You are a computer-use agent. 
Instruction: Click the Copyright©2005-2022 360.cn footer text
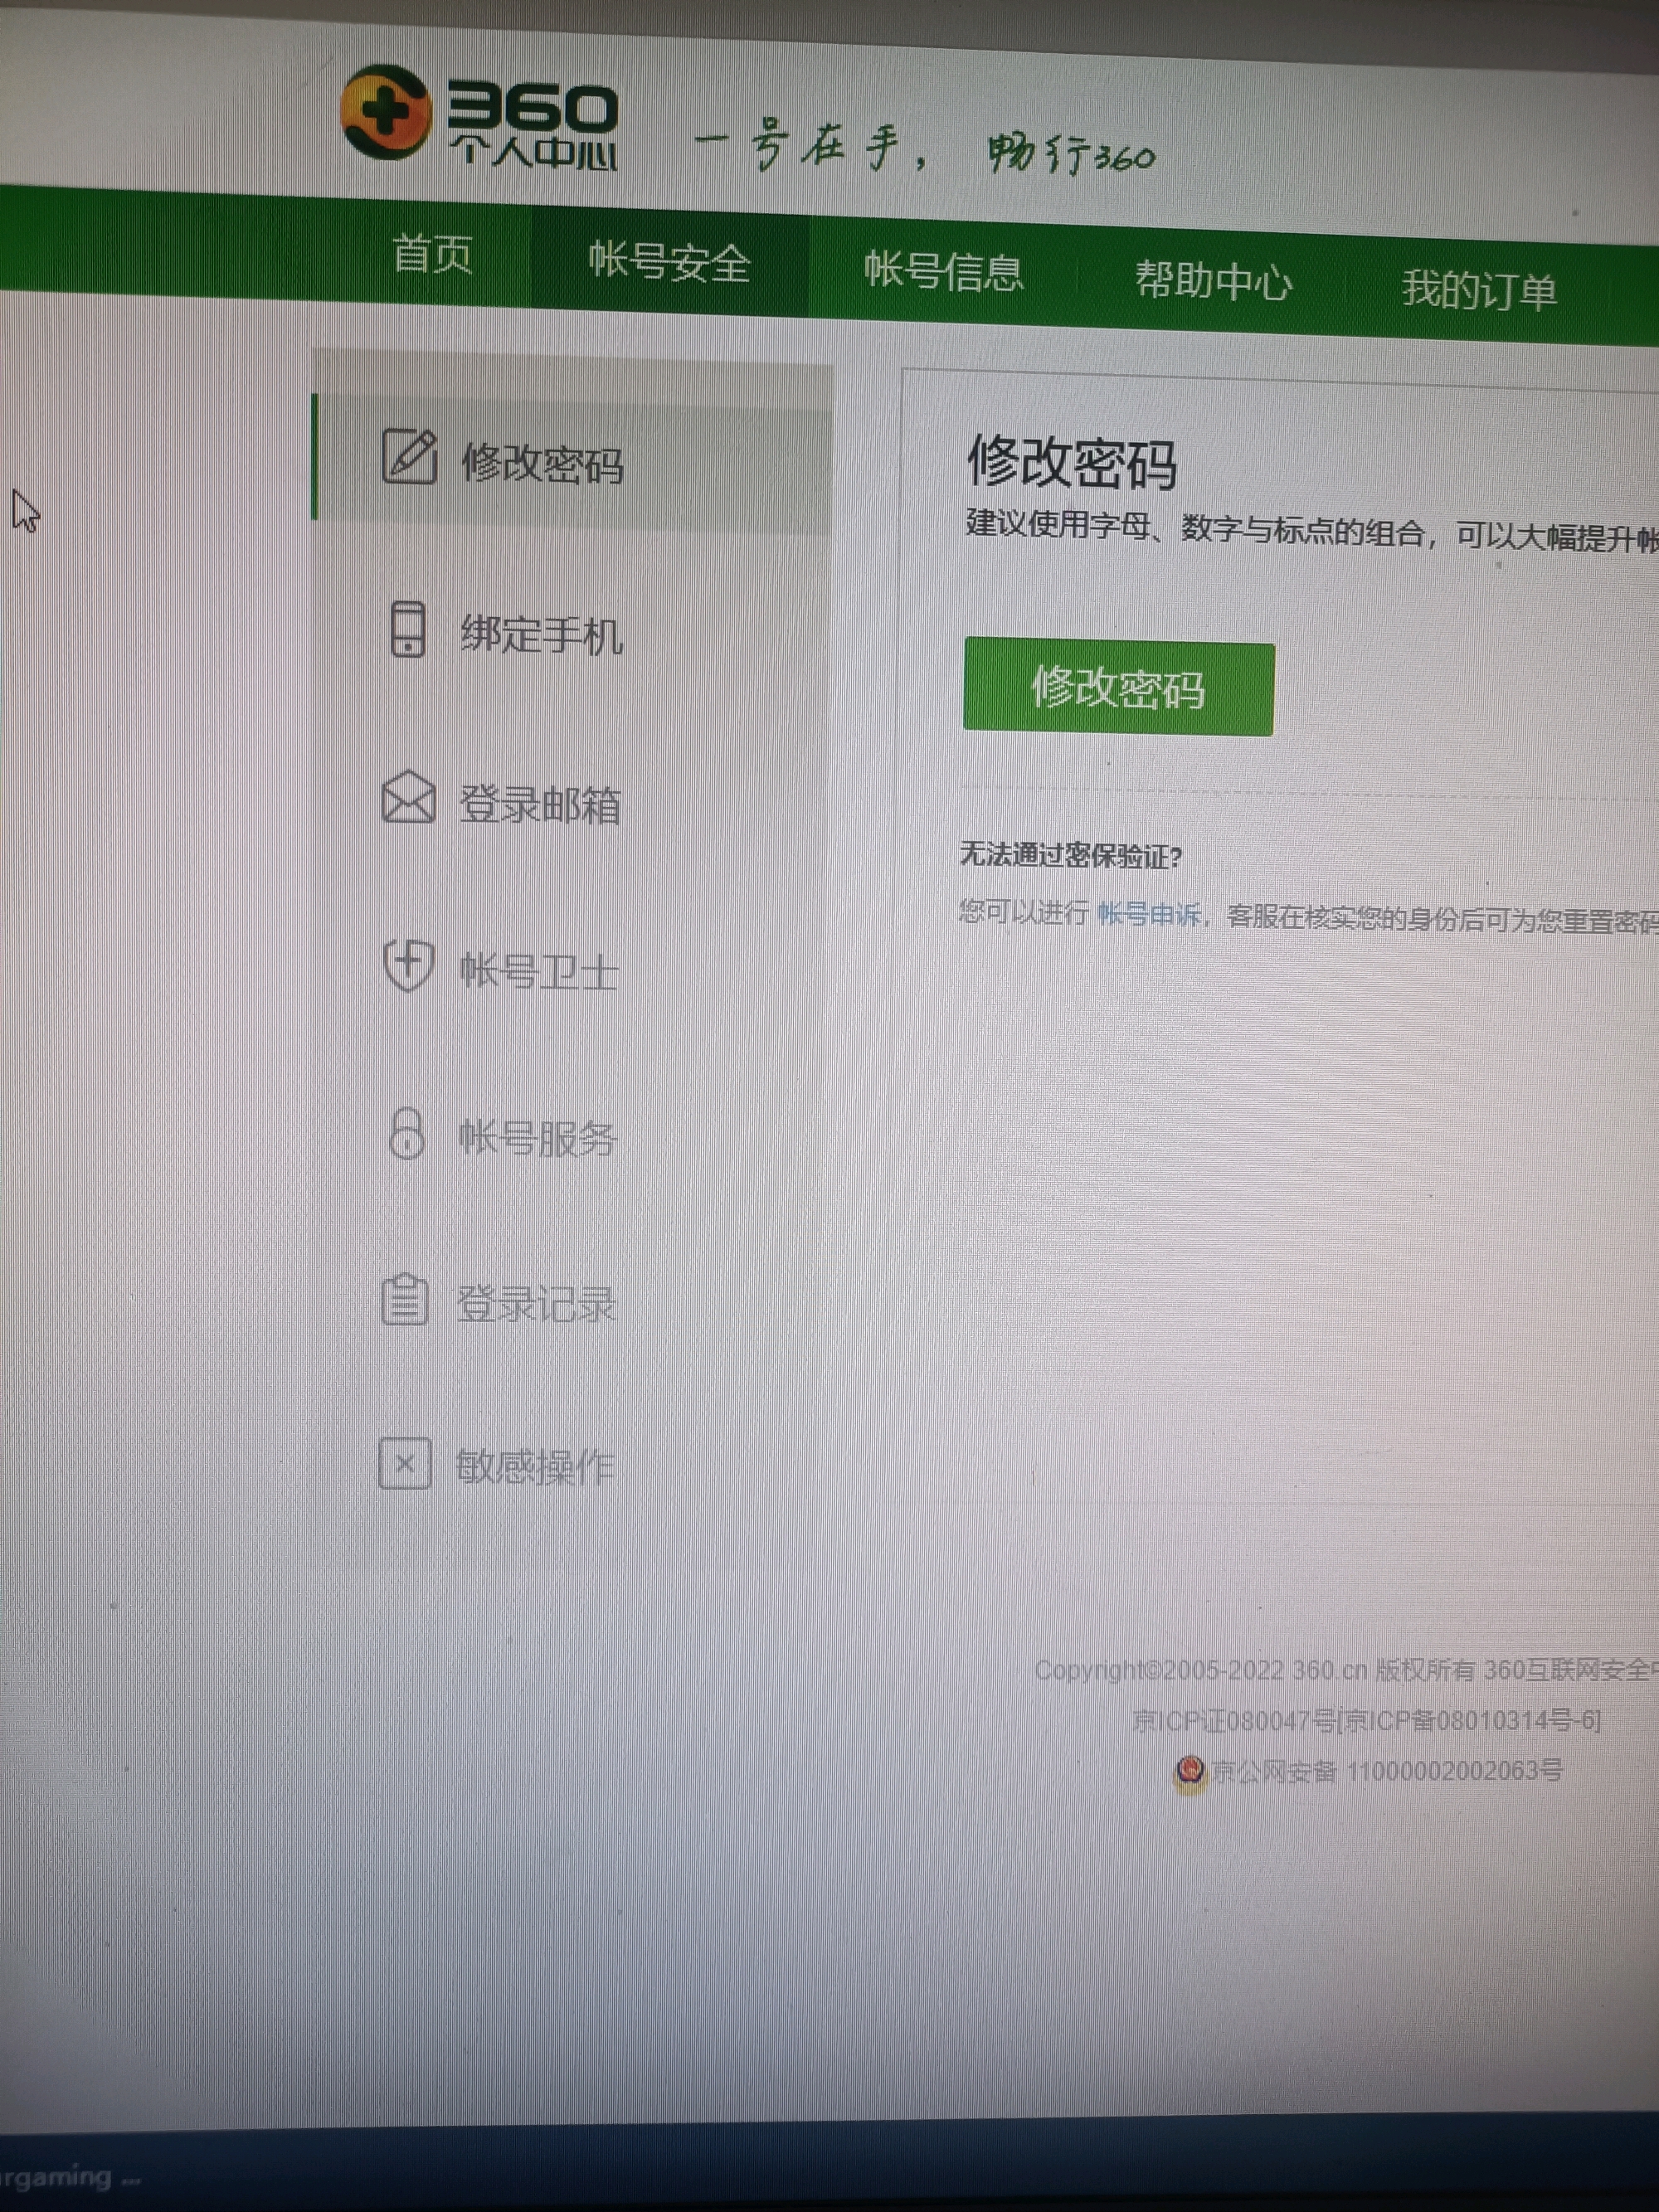1200,1670
